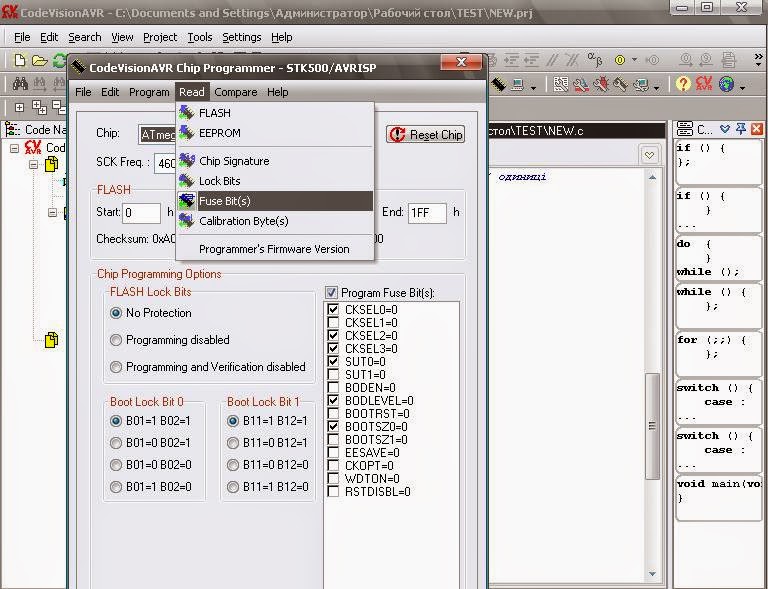
Task: Select Programming and Verification disabled option
Action: pos(116,367)
